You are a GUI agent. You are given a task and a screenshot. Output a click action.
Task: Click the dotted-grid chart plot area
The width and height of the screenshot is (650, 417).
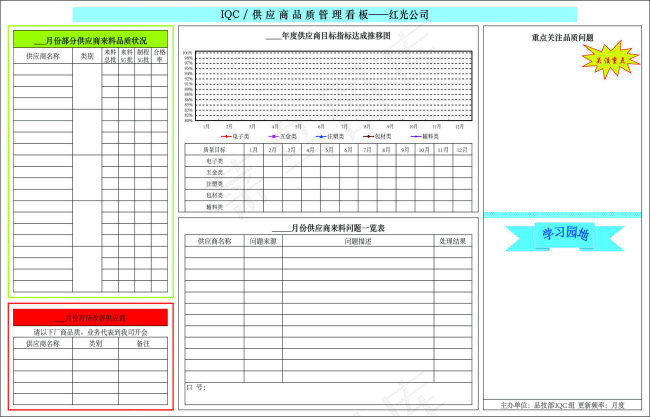point(334,86)
